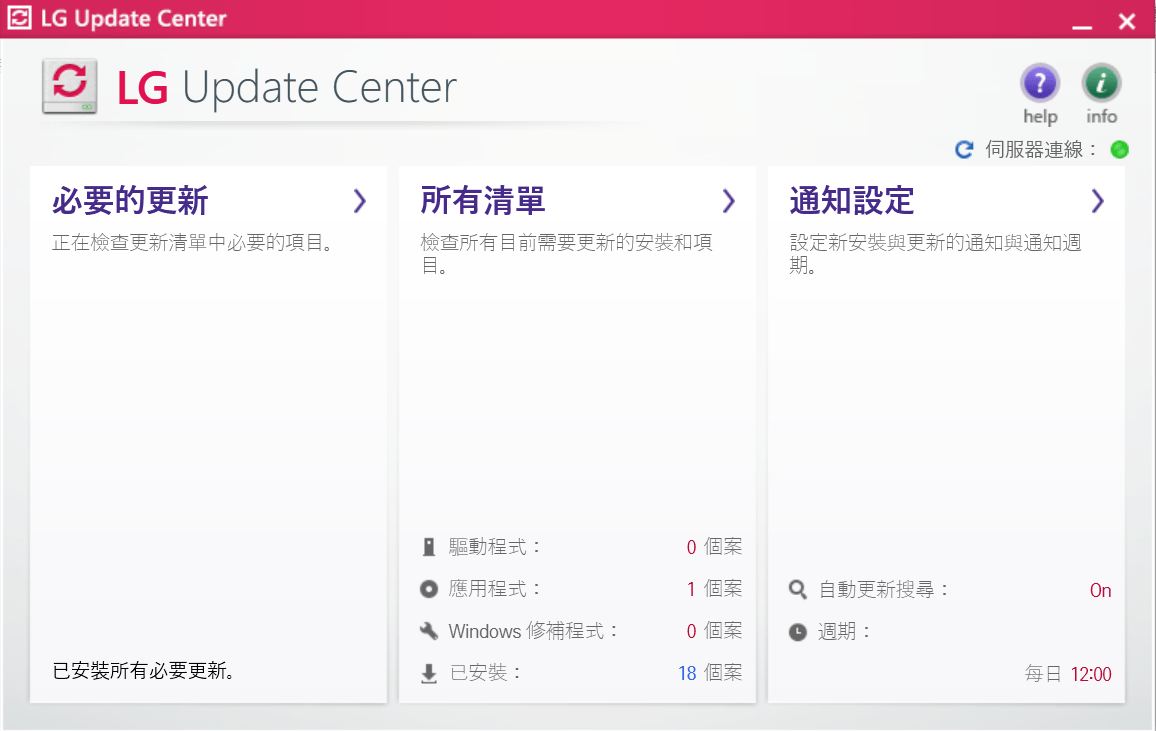1156x731 pixels.
Task: Click the green server status indicator
Action: tap(1120, 150)
